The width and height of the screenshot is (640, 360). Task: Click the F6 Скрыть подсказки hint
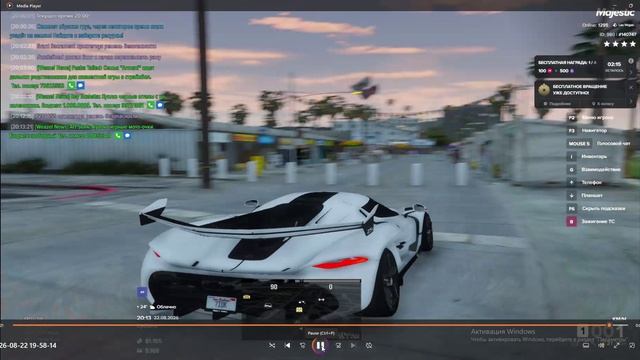coord(596,209)
